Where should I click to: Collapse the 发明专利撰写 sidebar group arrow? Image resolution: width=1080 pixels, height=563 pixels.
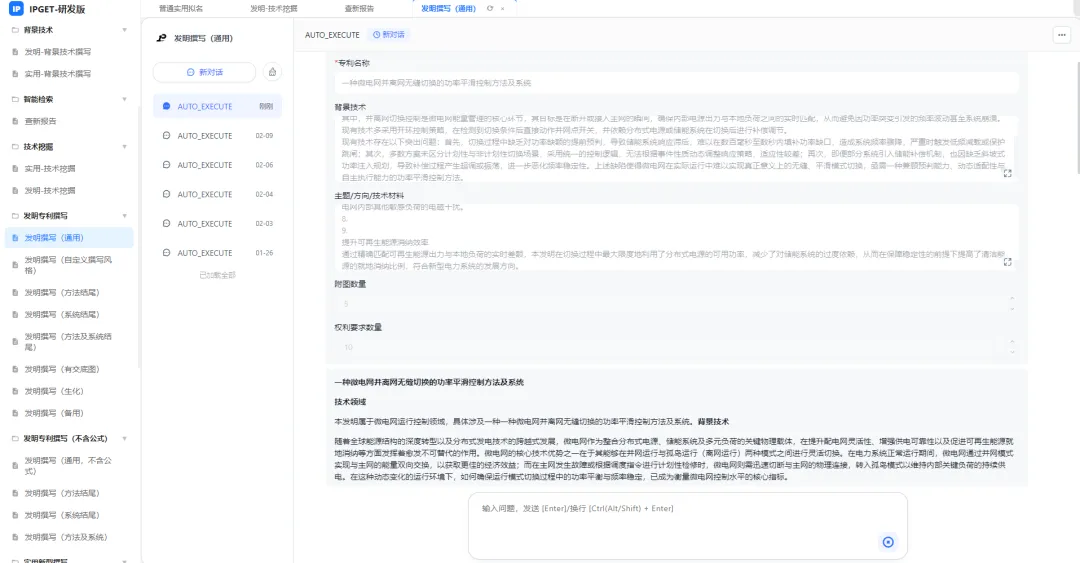[125, 216]
